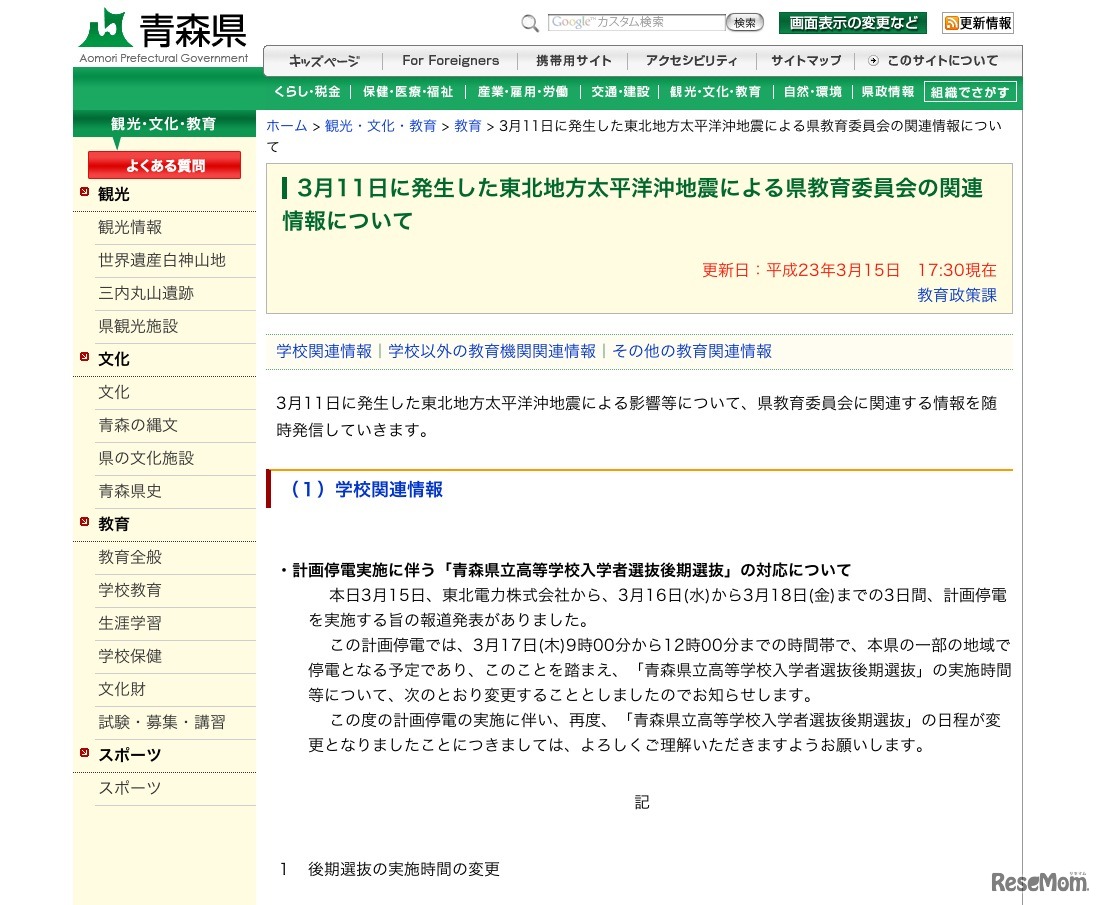Open the キッズページ menu item
This screenshot has height=905, width=1102.
tap(322, 60)
